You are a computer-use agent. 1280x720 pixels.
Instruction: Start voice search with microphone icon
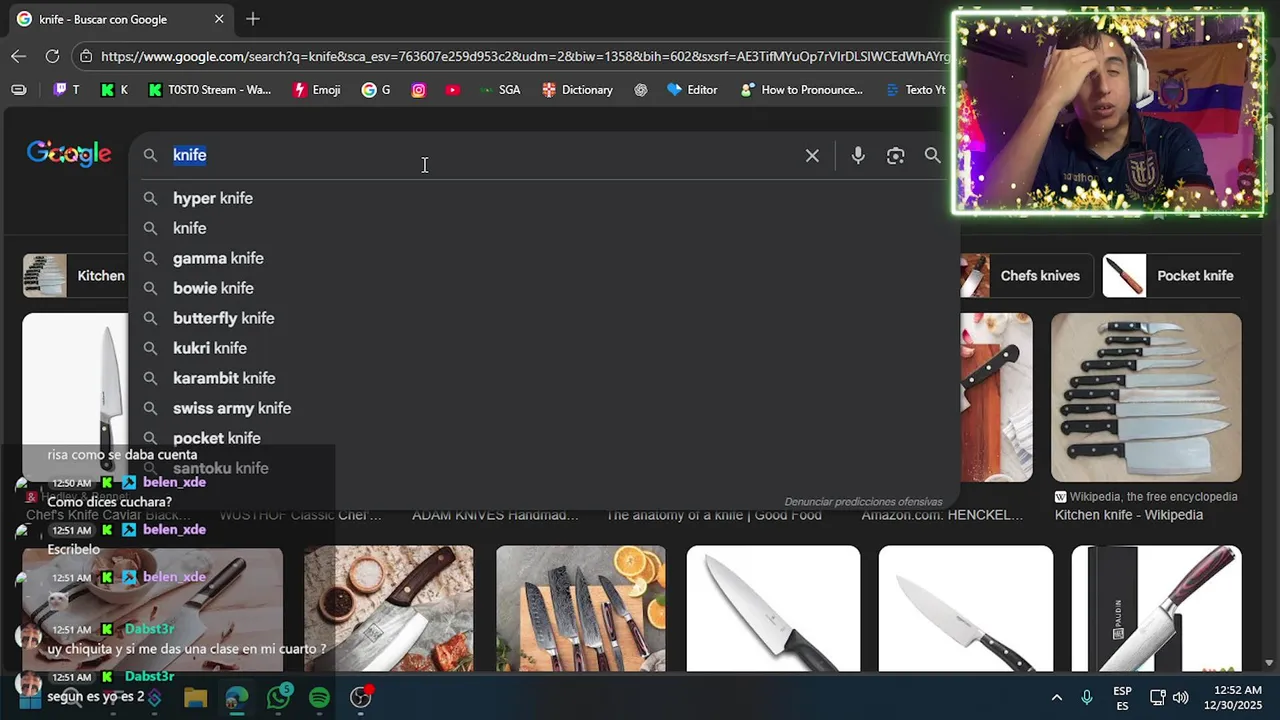pos(858,156)
